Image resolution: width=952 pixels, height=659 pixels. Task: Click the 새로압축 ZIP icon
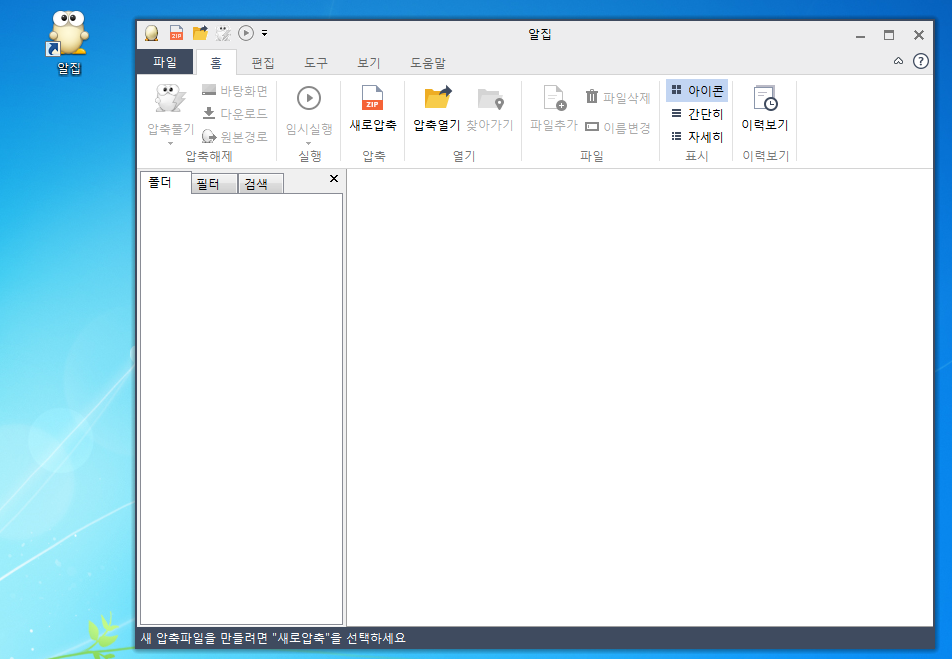[x=372, y=98]
